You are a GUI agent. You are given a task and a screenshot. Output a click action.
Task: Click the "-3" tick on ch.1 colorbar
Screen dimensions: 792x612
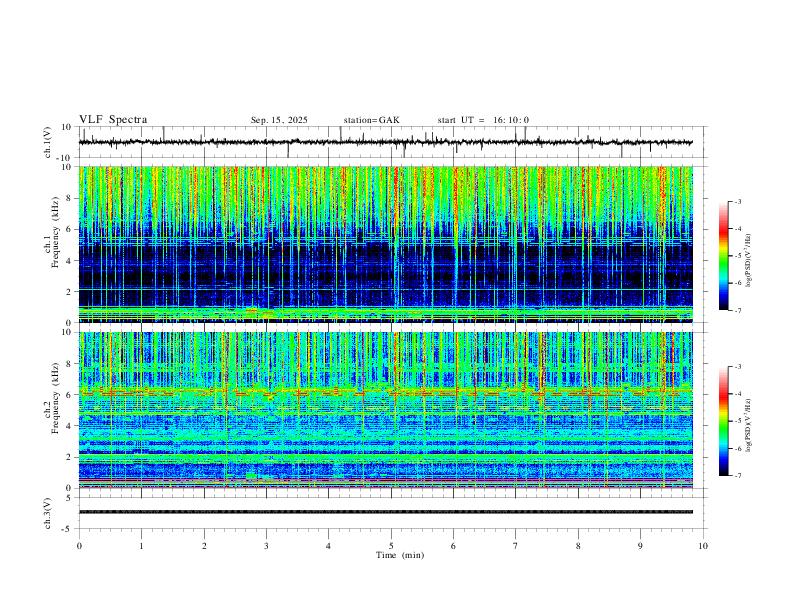738,202
